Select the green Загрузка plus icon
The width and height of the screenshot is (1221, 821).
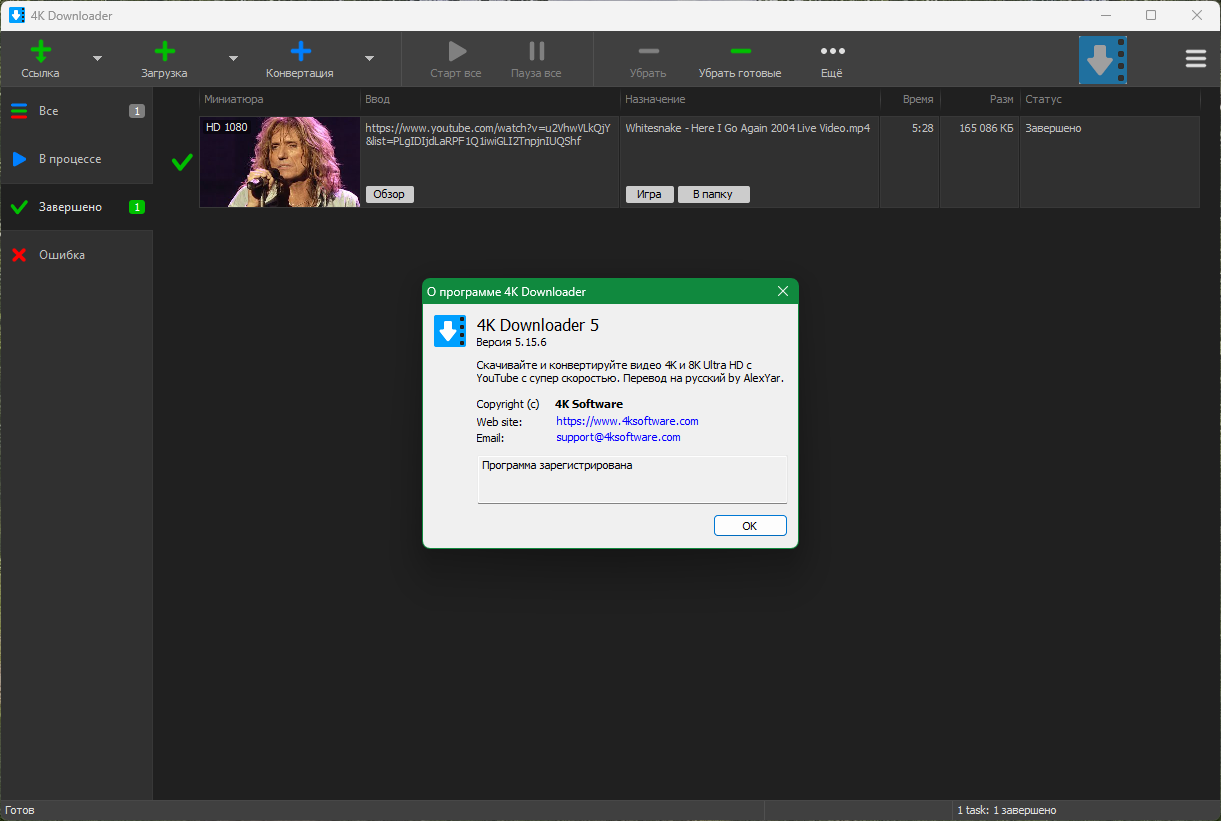pyautogui.click(x=164, y=49)
